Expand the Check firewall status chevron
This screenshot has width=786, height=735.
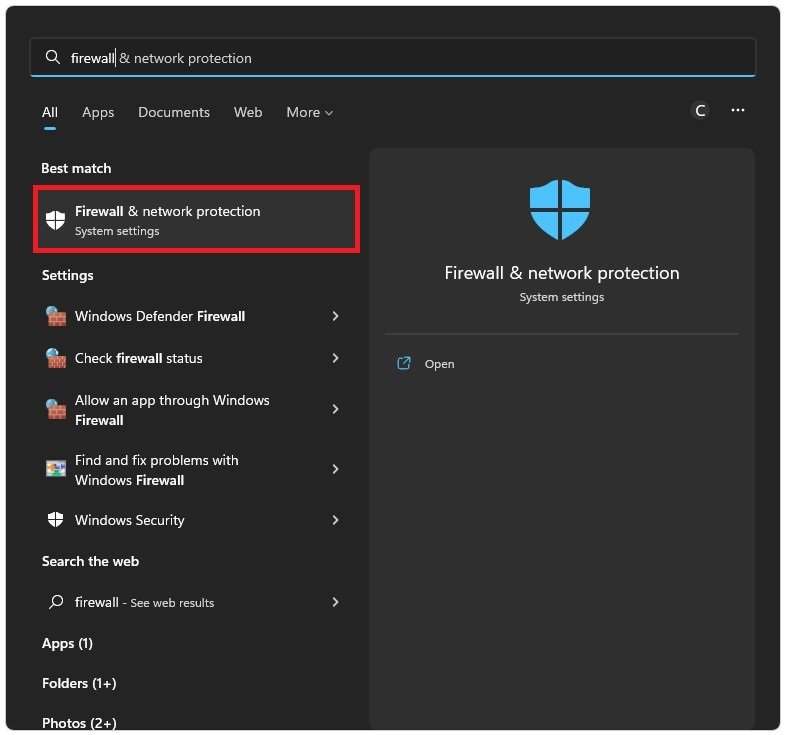click(335, 358)
